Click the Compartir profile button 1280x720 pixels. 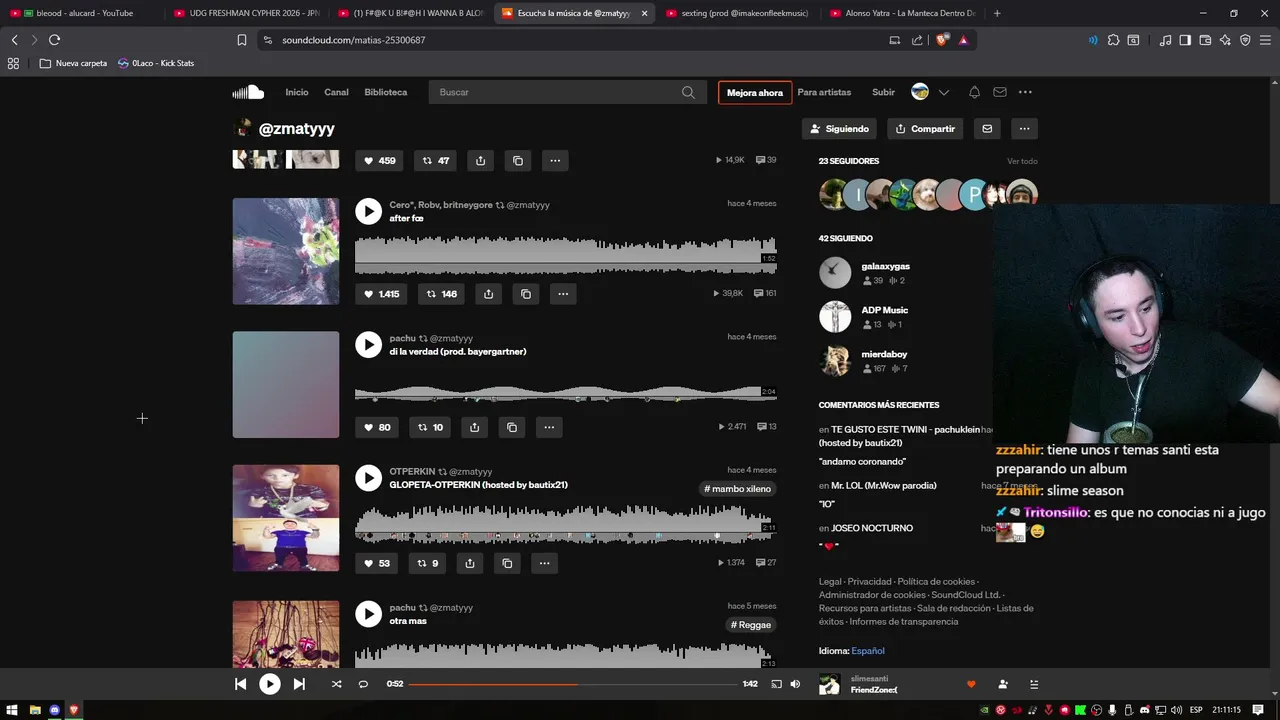click(925, 129)
